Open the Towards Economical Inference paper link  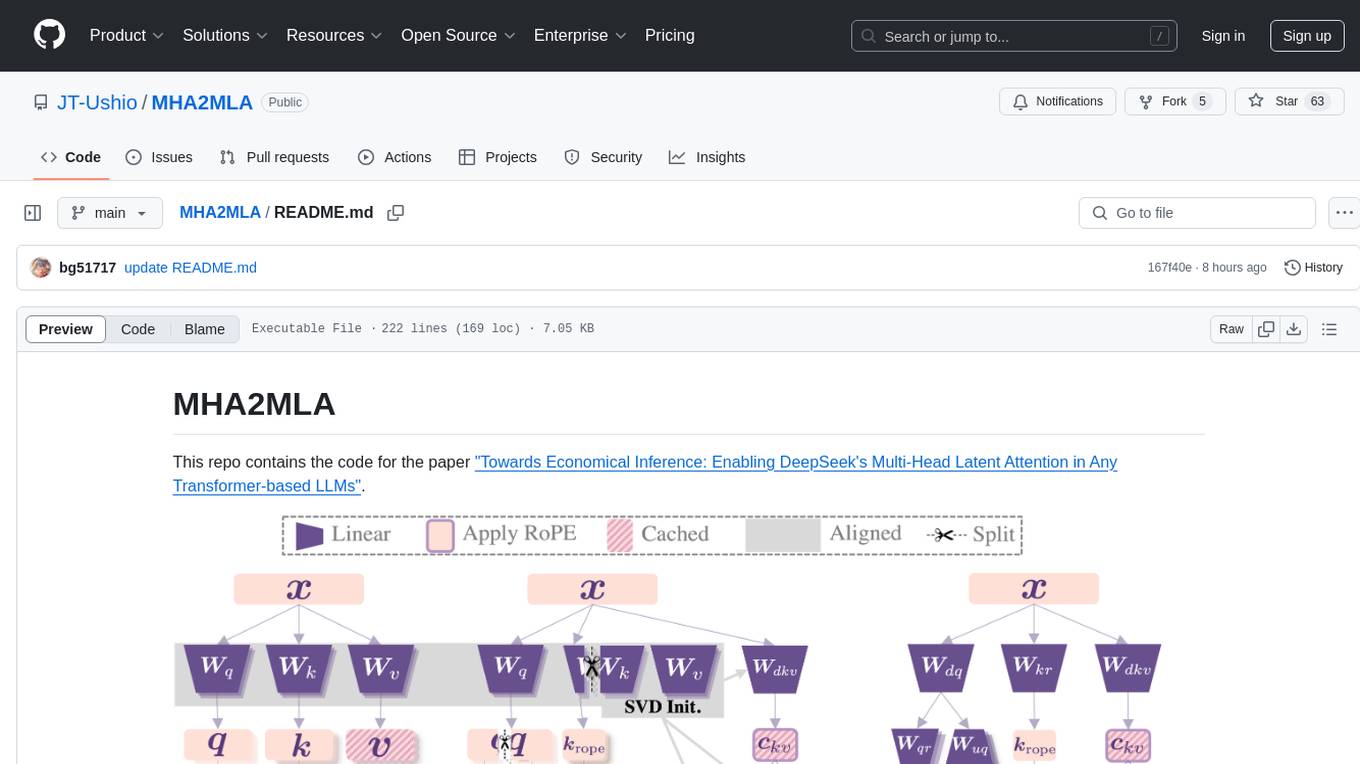pos(645,474)
